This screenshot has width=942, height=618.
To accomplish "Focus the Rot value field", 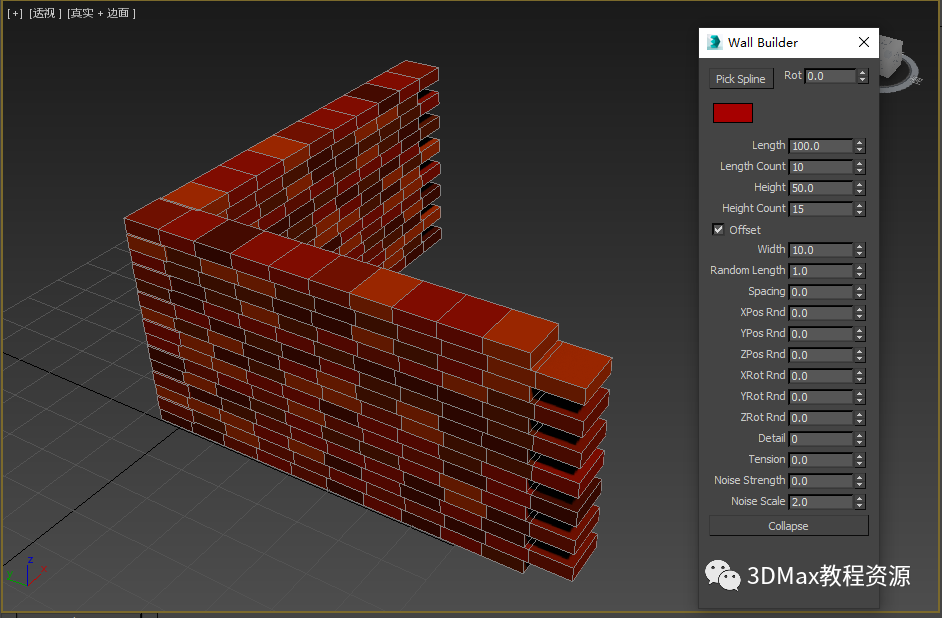I will [830, 76].
